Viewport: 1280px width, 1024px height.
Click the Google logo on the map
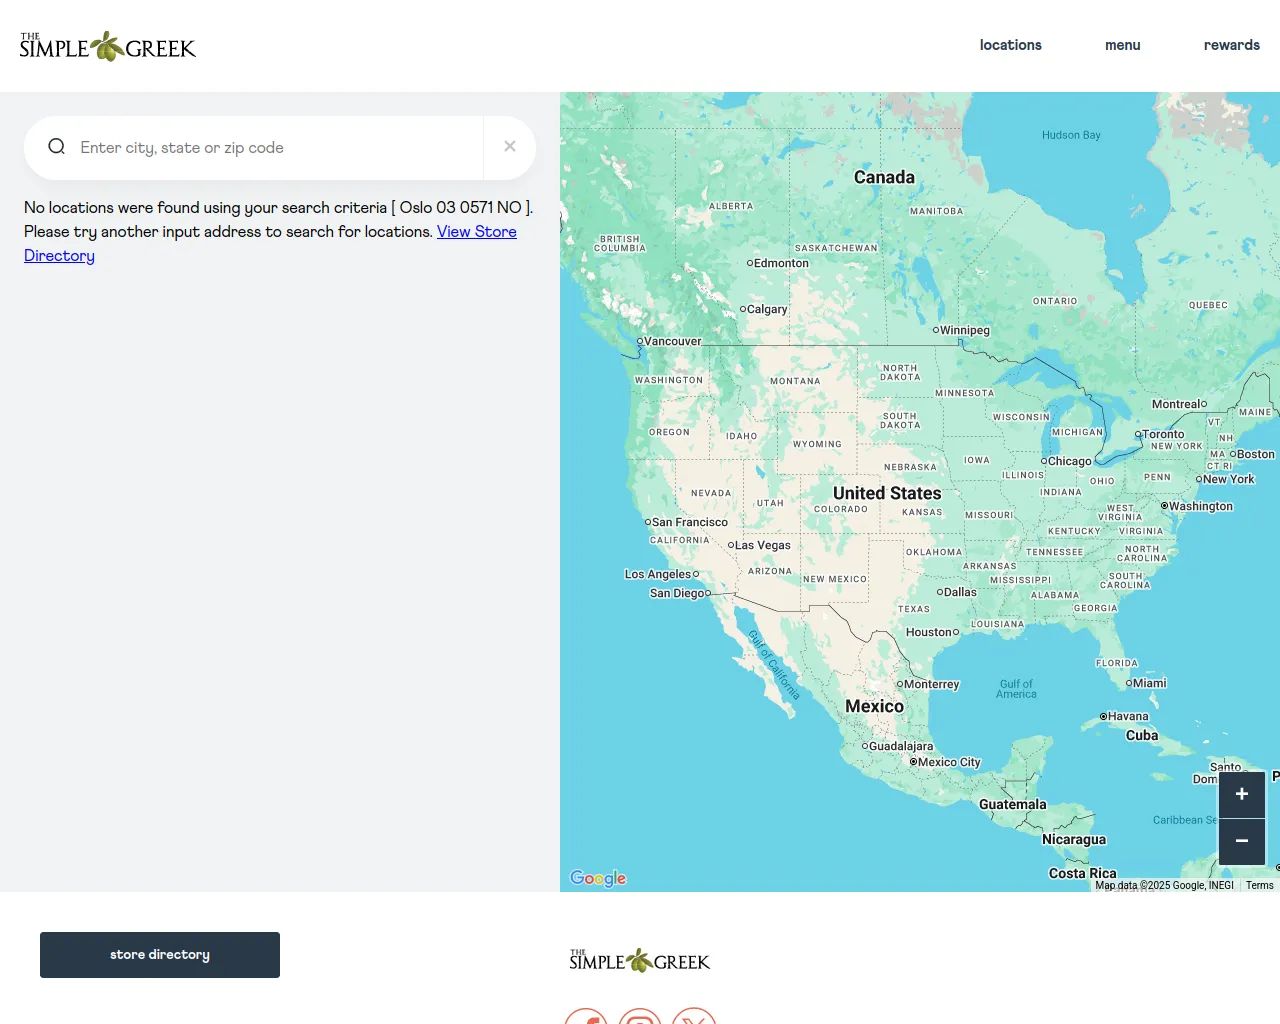(598, 878)
